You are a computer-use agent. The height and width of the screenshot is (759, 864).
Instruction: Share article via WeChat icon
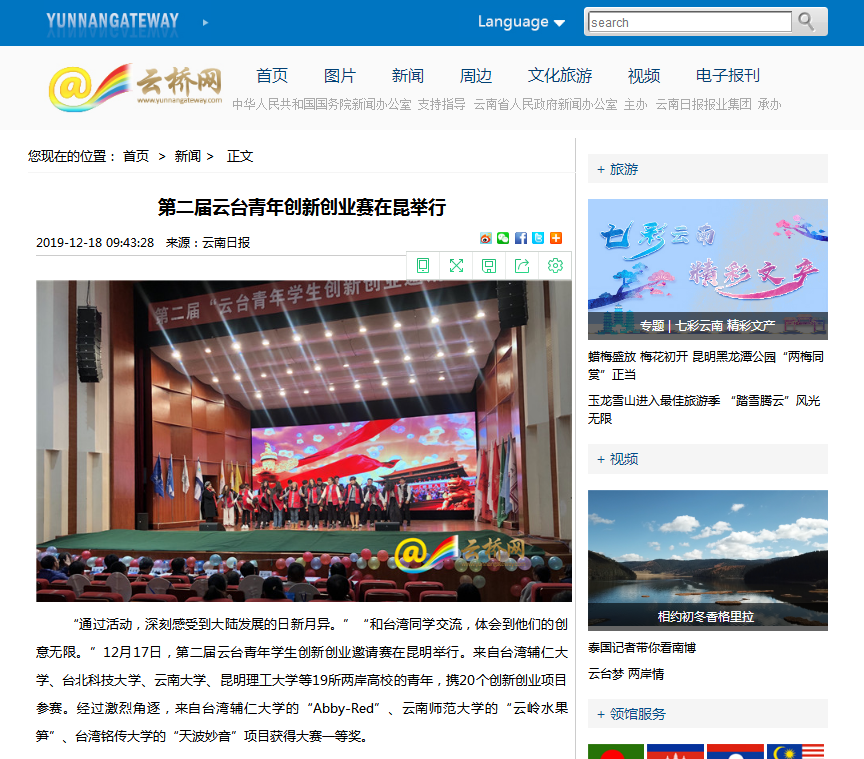(x=503, y=238)
